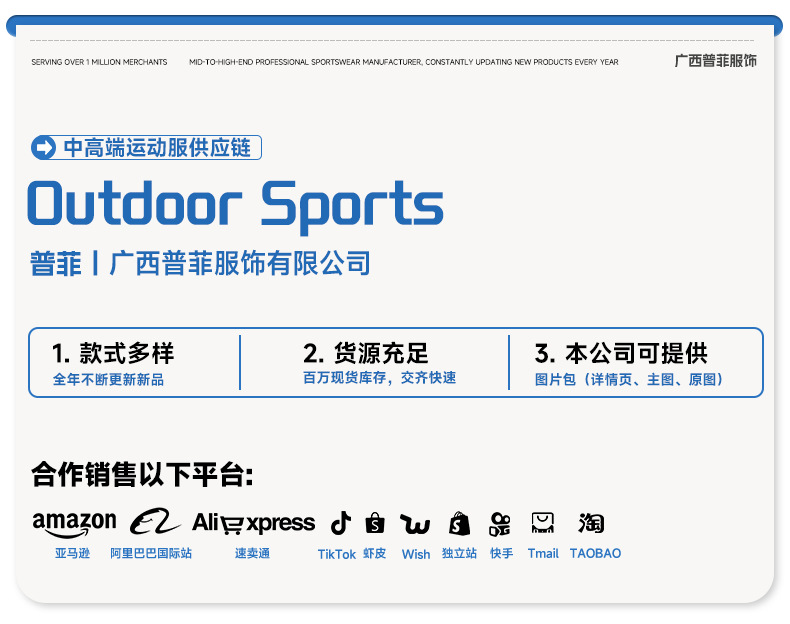Click the 独立站 label
The width and height of the screenshot is (790, 624).
coord(459,553)
